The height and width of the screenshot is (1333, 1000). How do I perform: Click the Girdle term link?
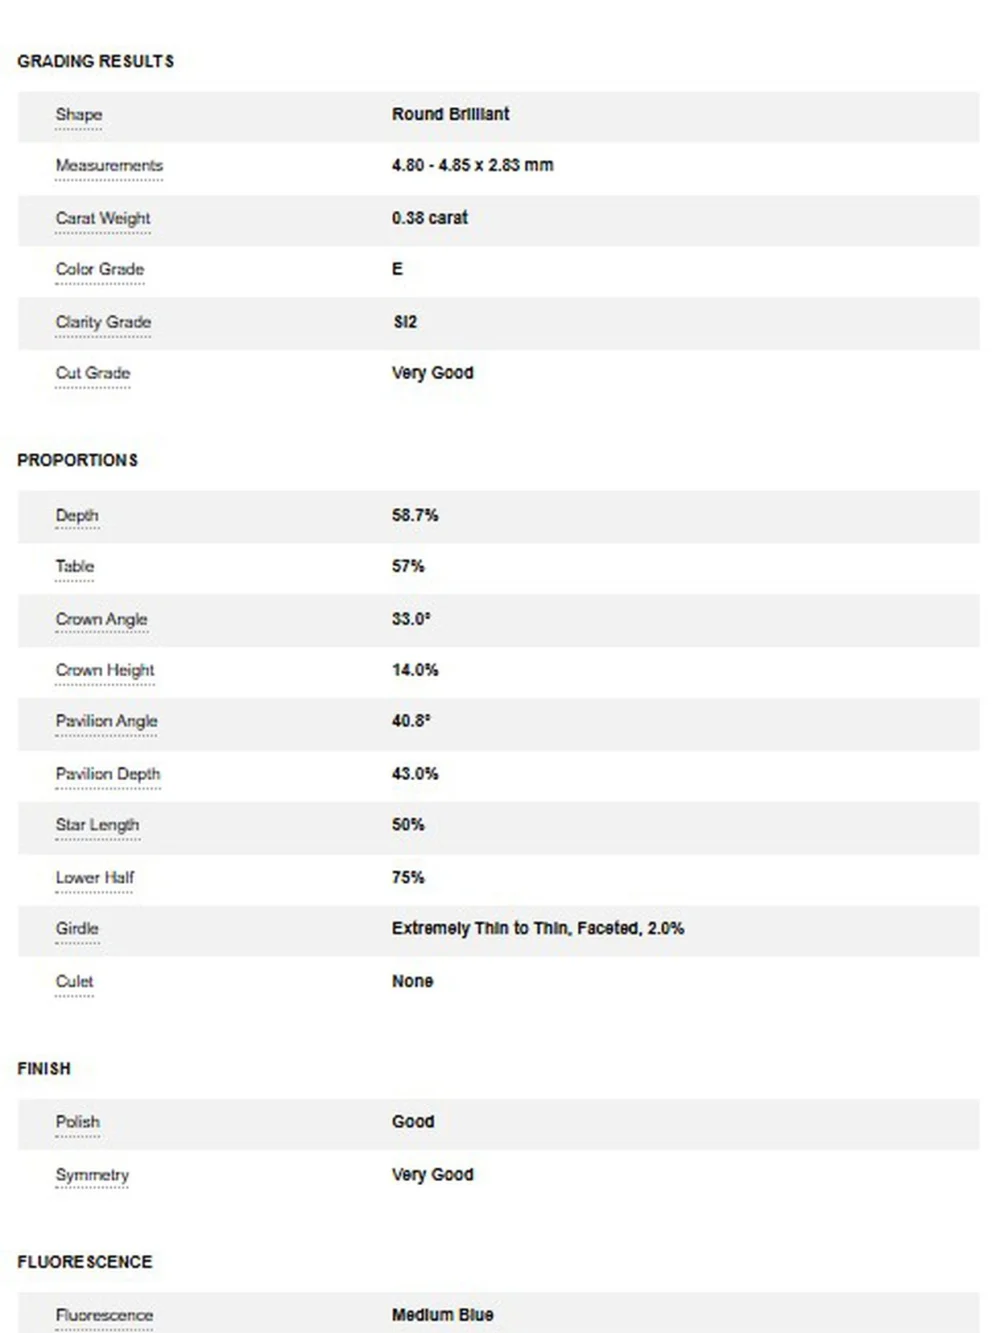coord(77,929)
